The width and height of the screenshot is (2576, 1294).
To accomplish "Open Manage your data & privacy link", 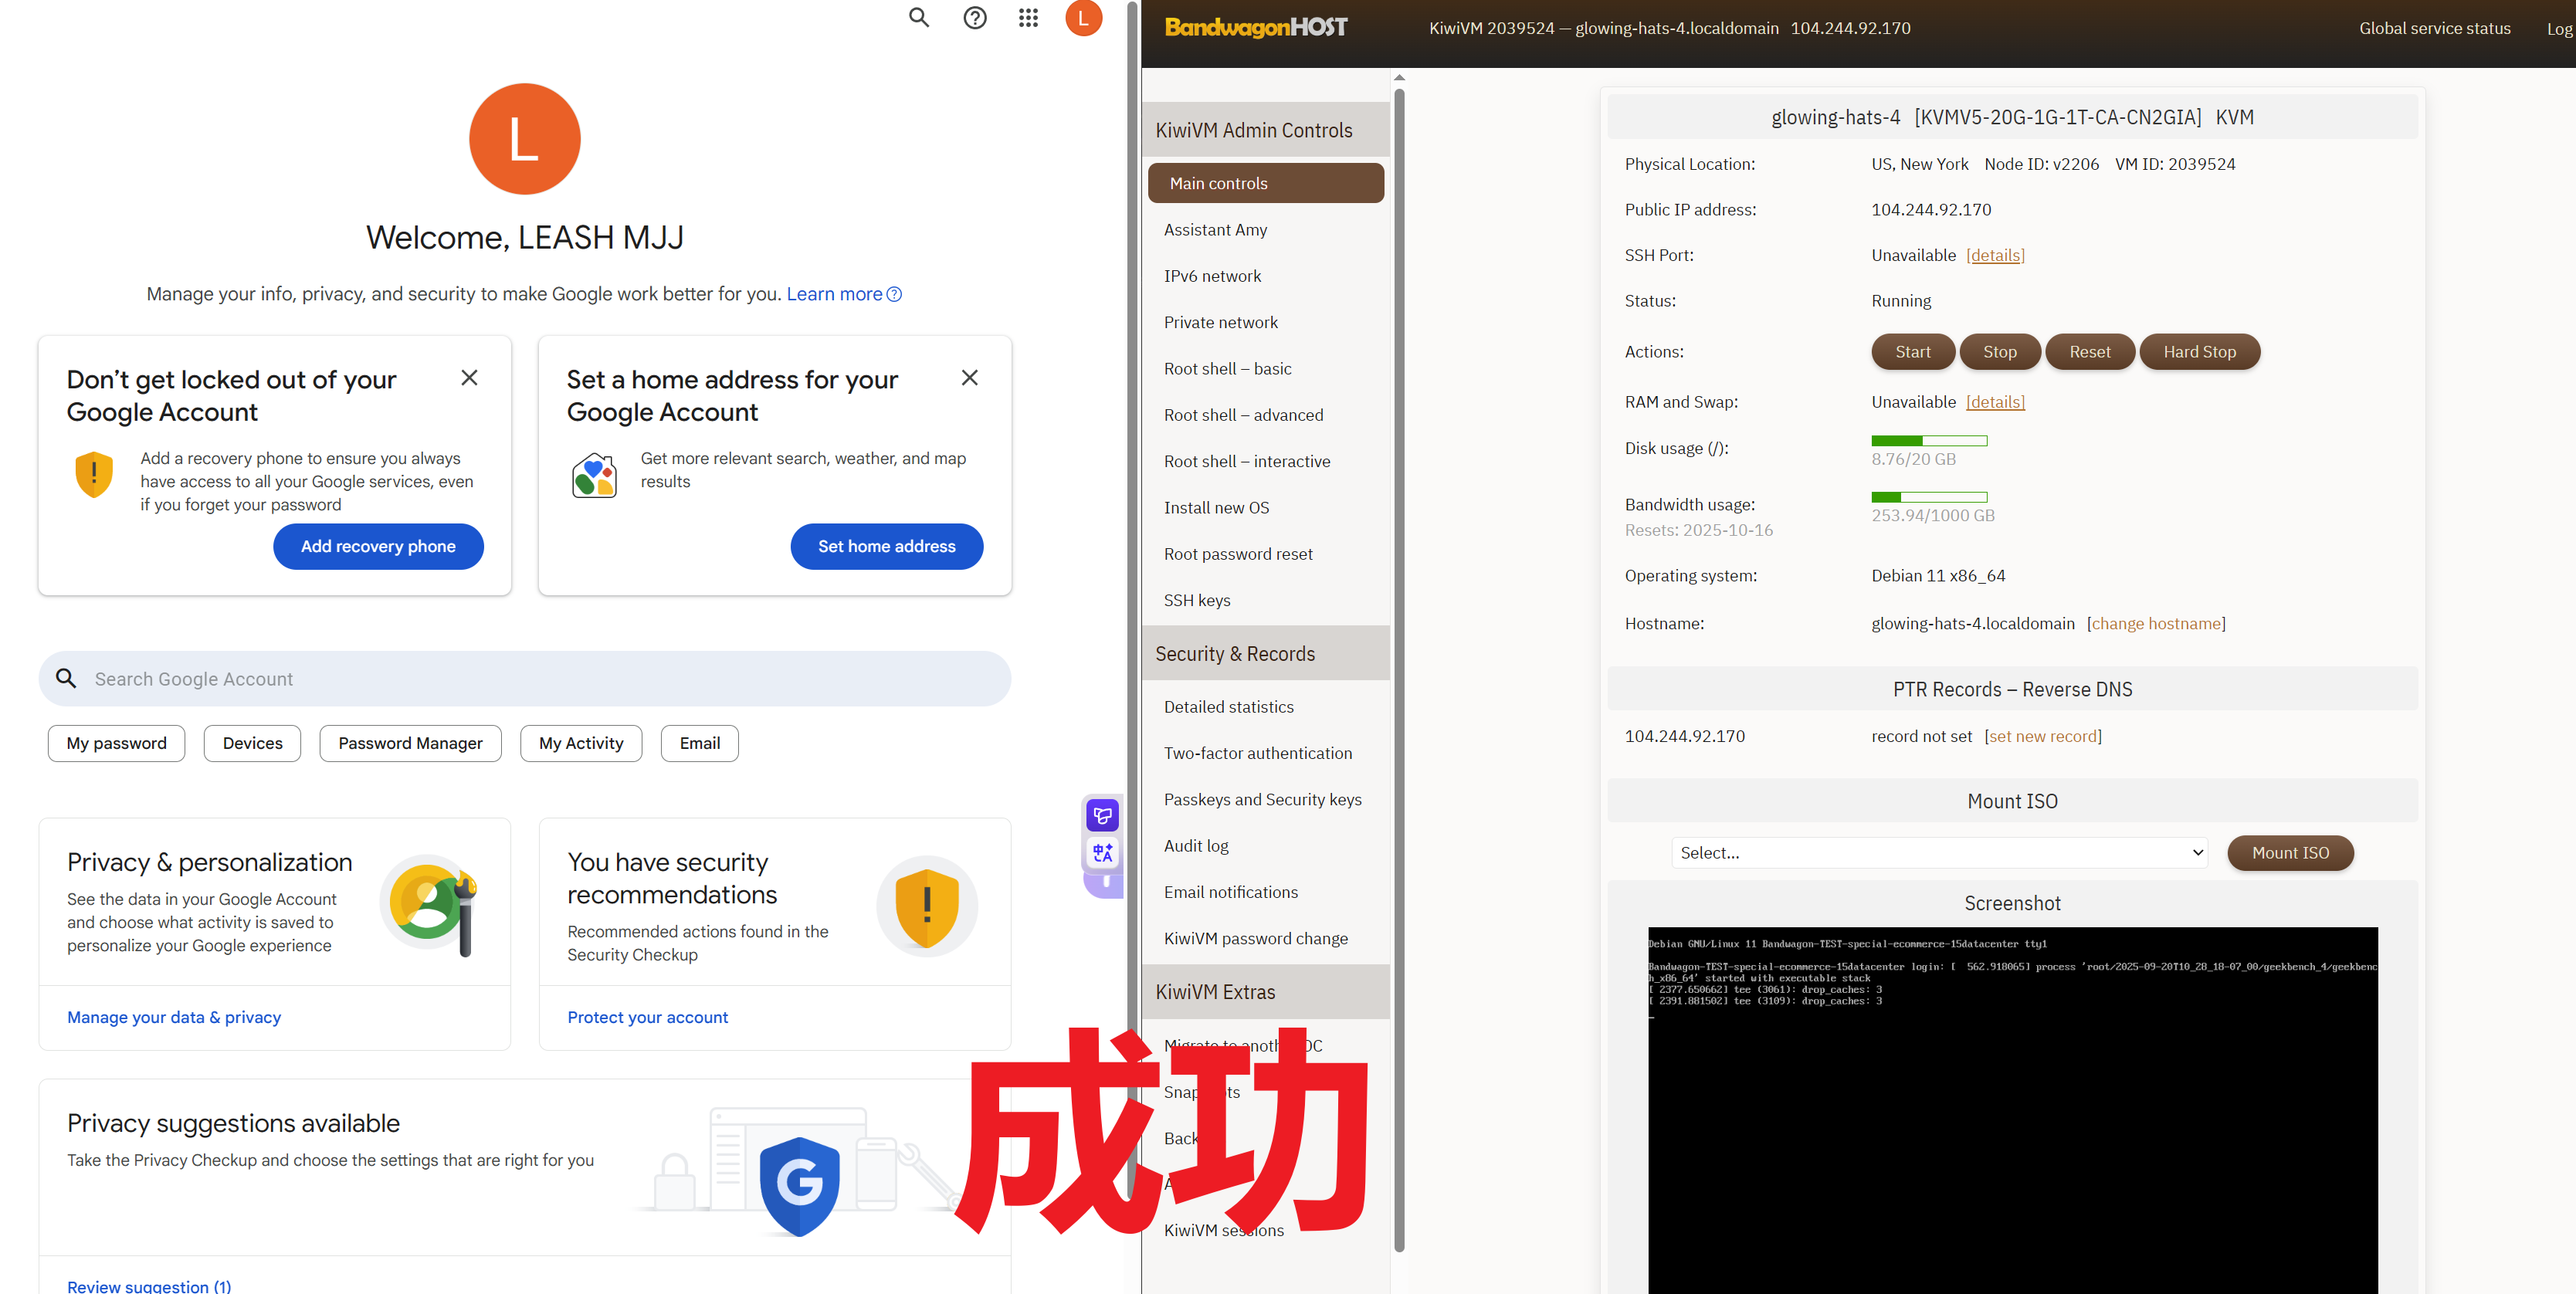I will point(174,1017).
